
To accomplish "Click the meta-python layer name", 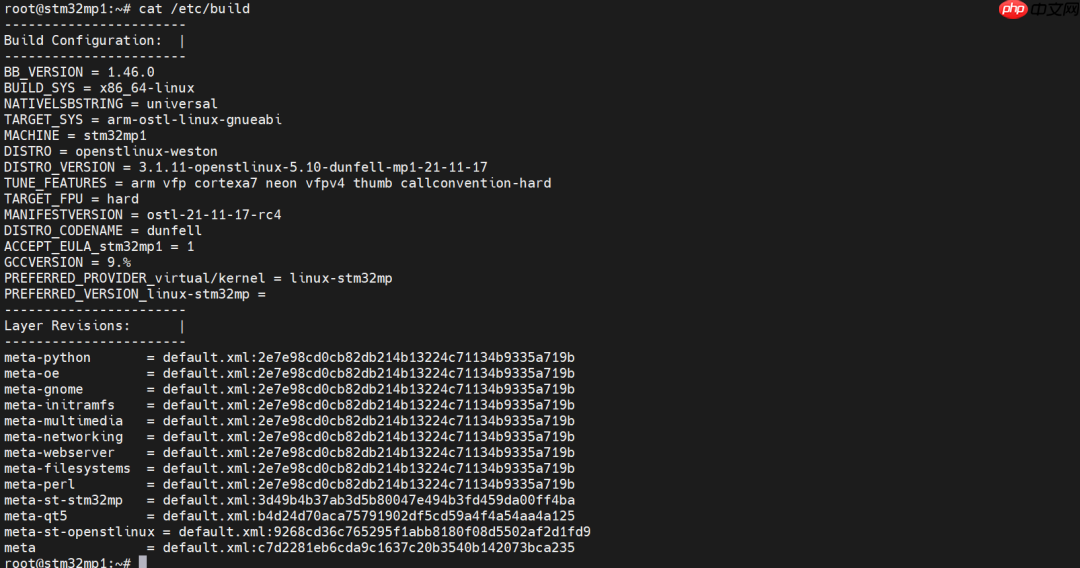I will click(48, 357).
